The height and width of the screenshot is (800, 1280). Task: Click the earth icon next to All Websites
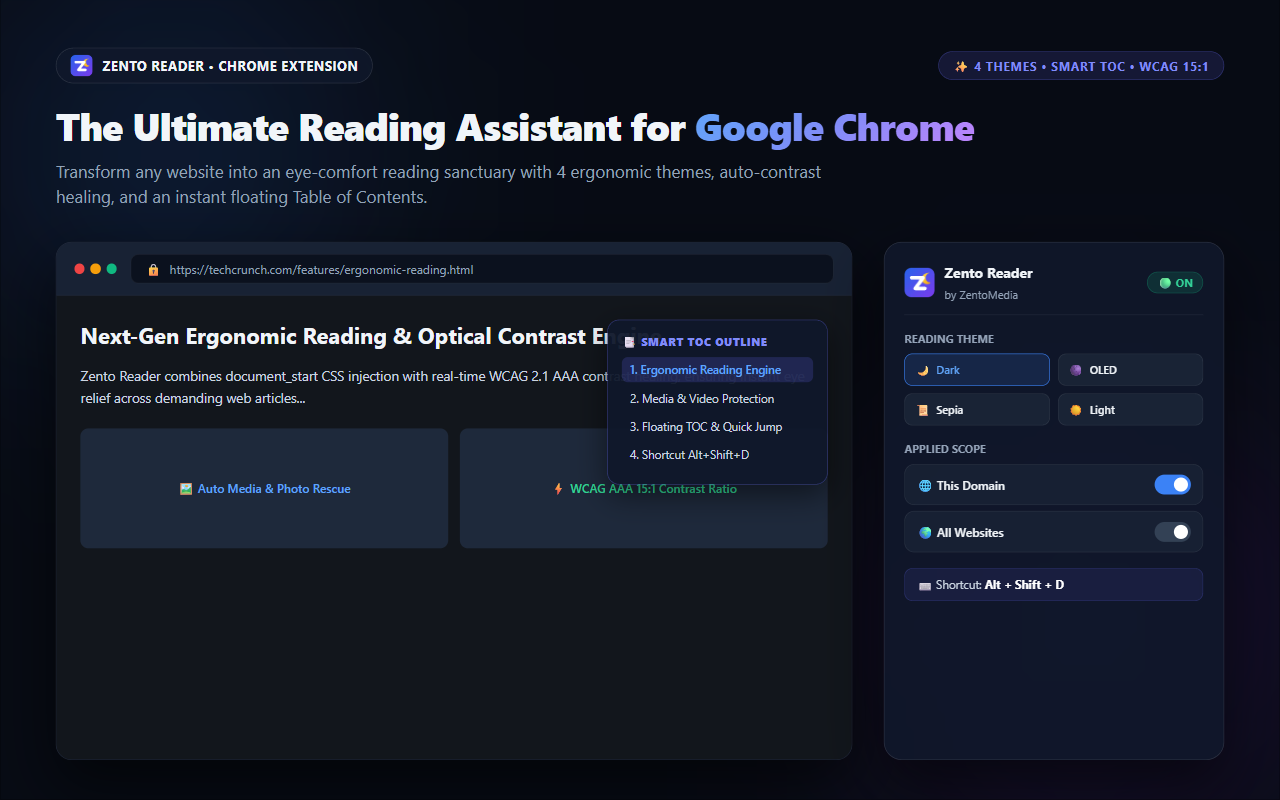point(925,533)
